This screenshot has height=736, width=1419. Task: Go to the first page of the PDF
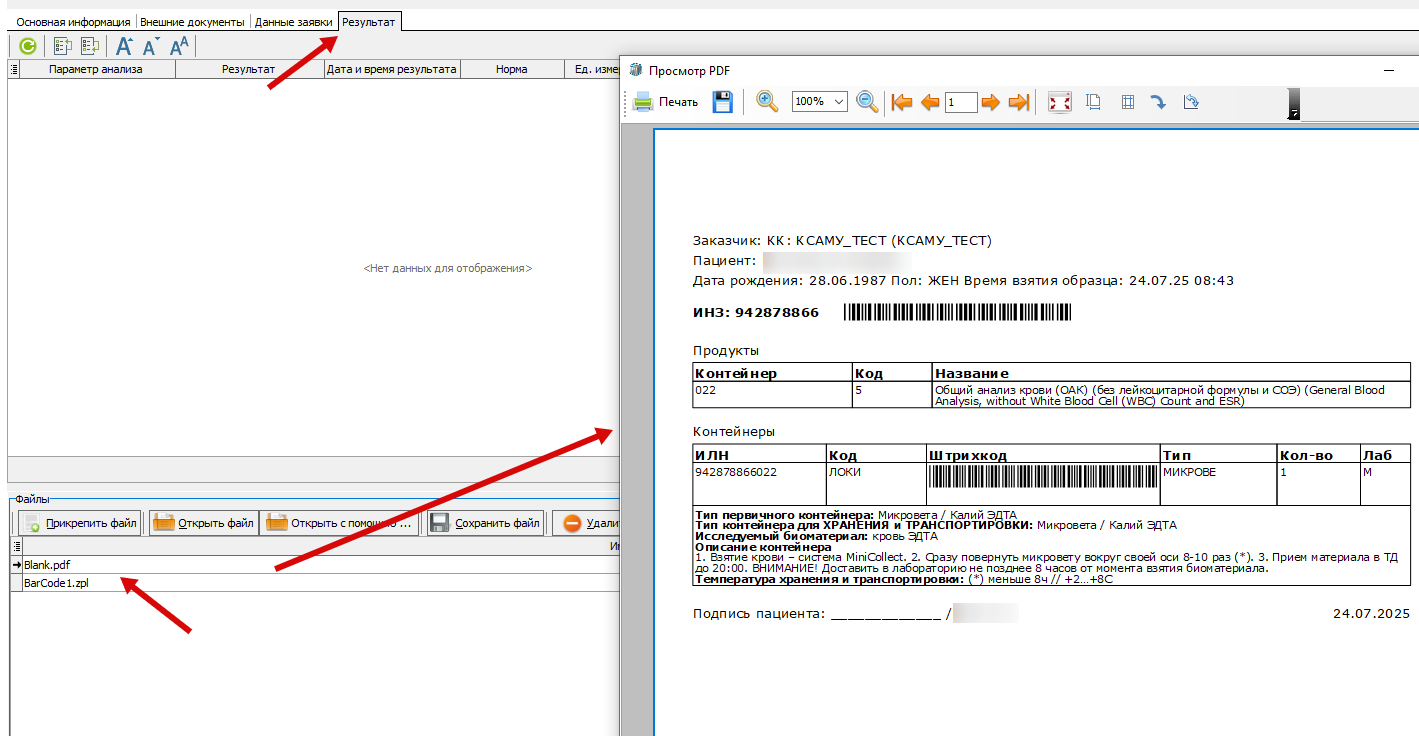click(x=902, y=102)
